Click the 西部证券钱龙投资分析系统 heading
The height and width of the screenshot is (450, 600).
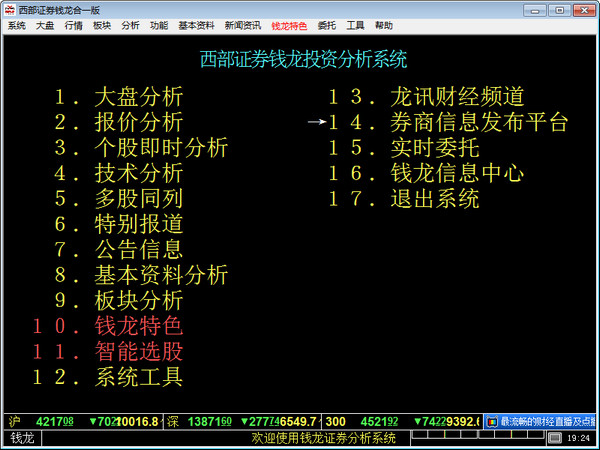tap(303, 60)
